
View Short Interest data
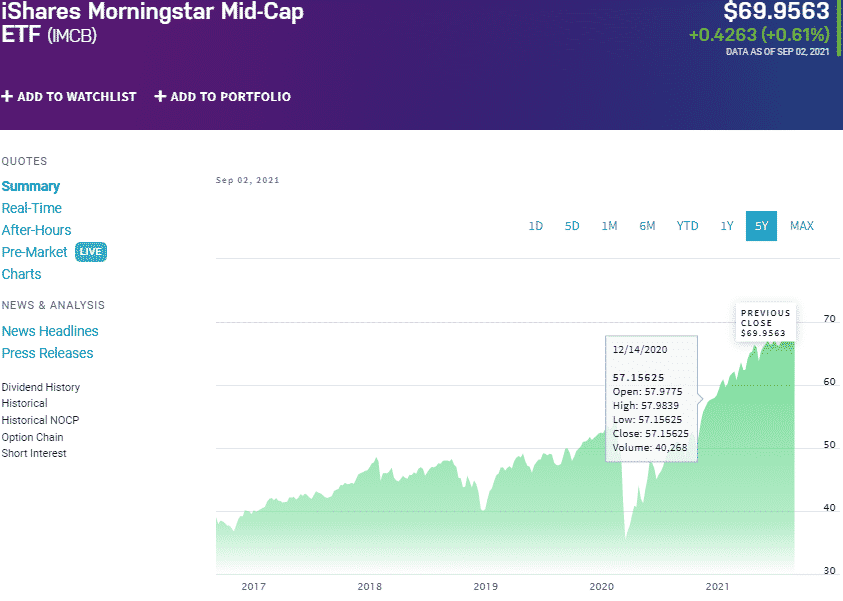coord(34,453)
